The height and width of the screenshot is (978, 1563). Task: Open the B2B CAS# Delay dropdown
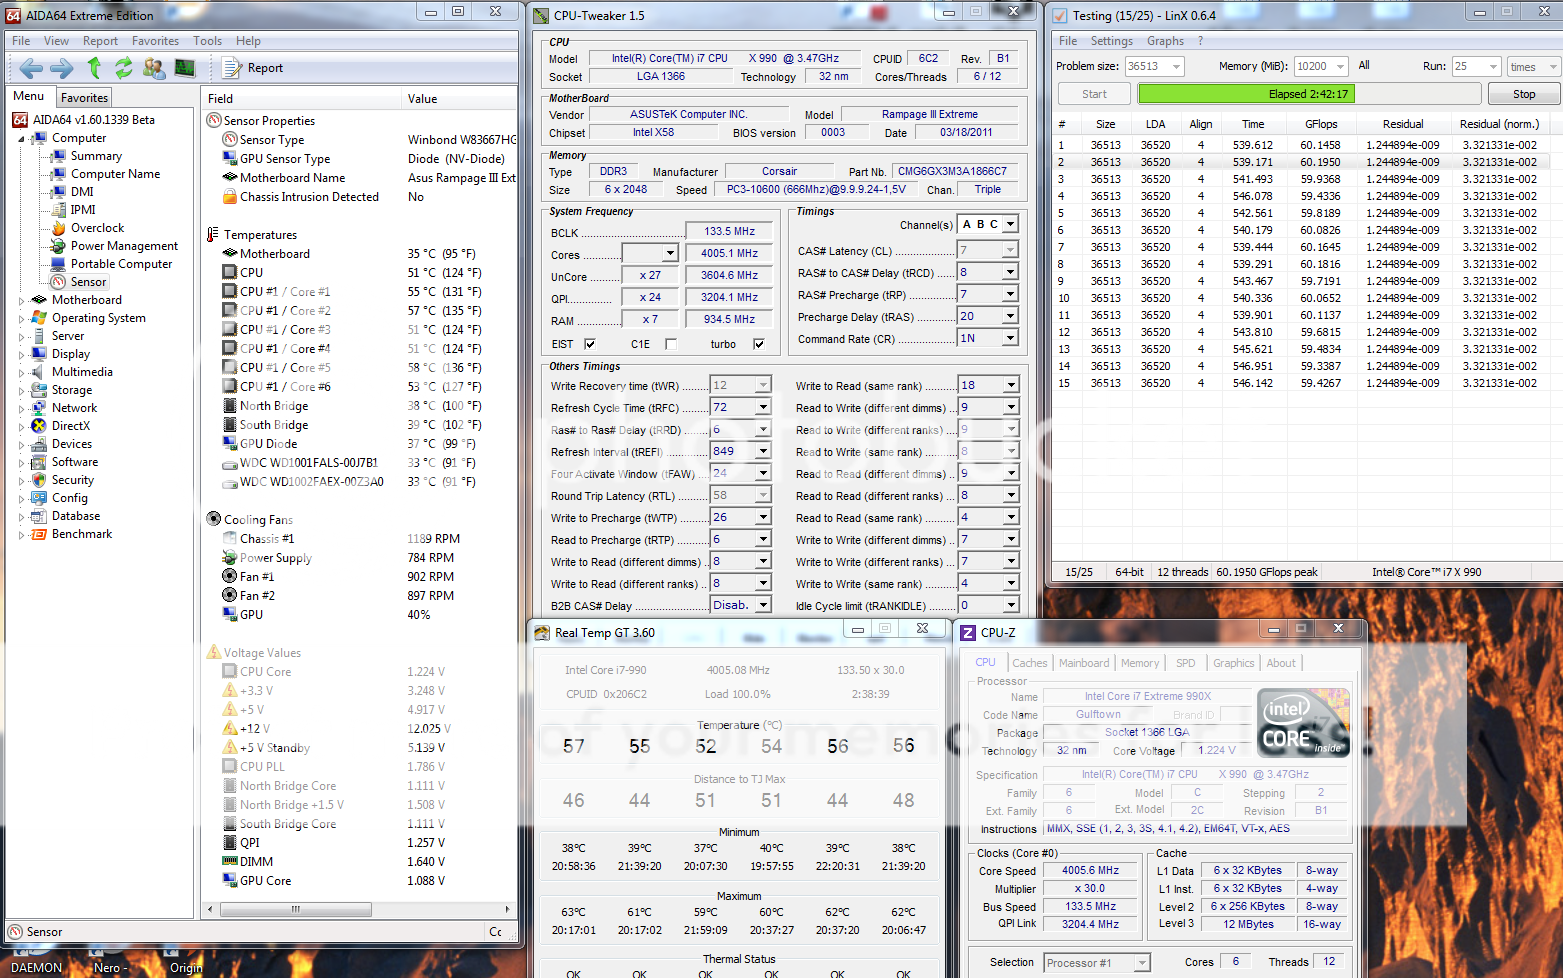pyautogui.click(x=763, y=605)
